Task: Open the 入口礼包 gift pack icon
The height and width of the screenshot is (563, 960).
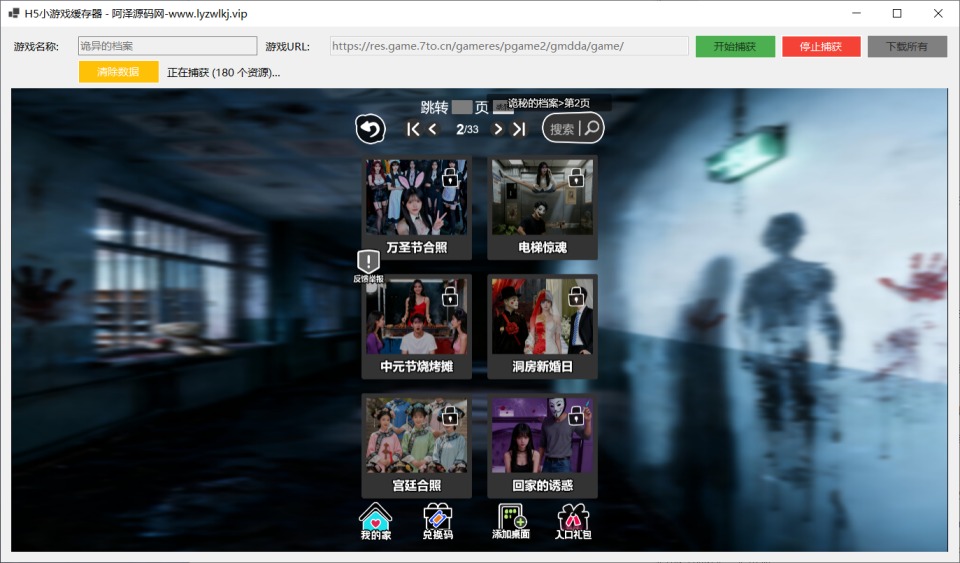Action: tap(573, 521)
